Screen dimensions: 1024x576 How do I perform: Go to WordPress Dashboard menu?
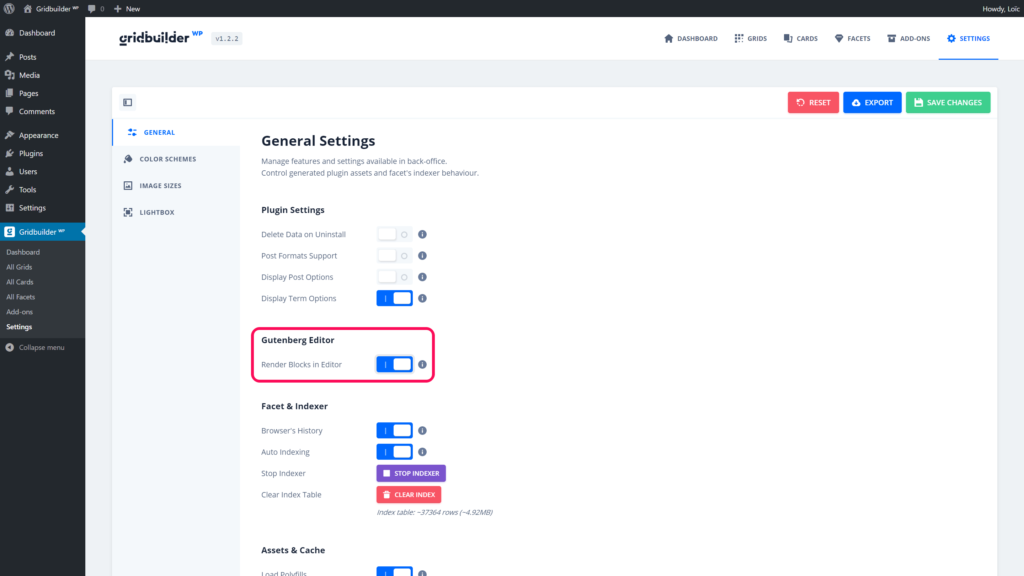42,33
